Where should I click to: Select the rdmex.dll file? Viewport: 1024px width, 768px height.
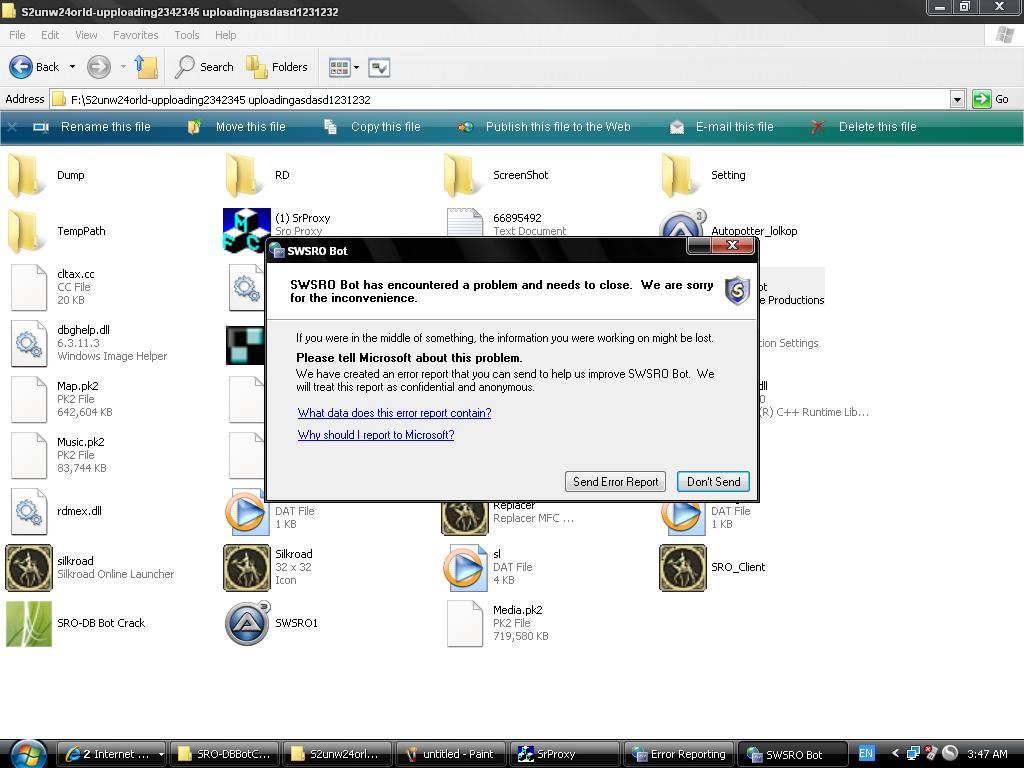pos(56,511)
